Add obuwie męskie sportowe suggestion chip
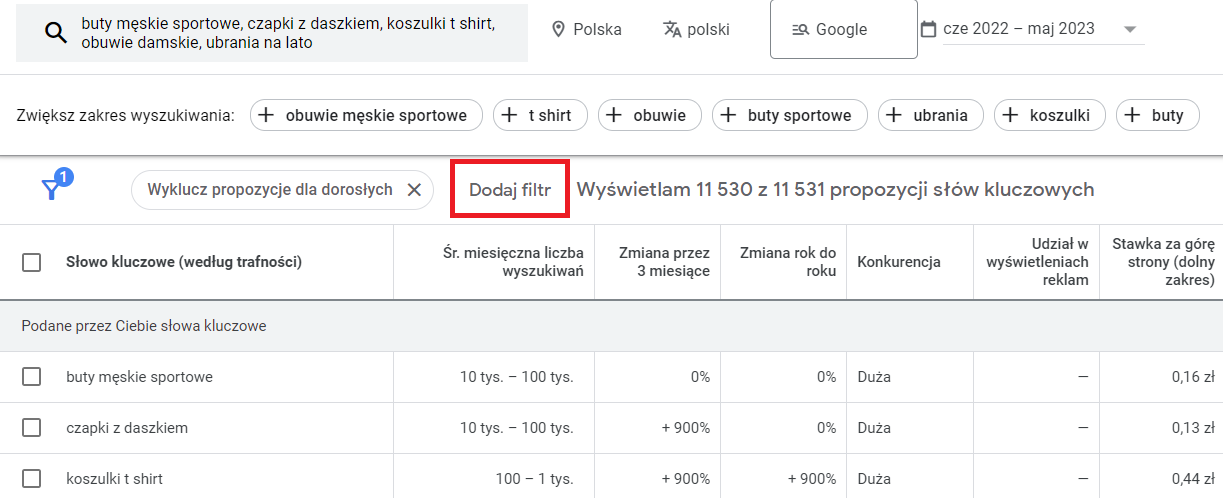Viewport: 1223px width, 498px height. click(366, 115)
